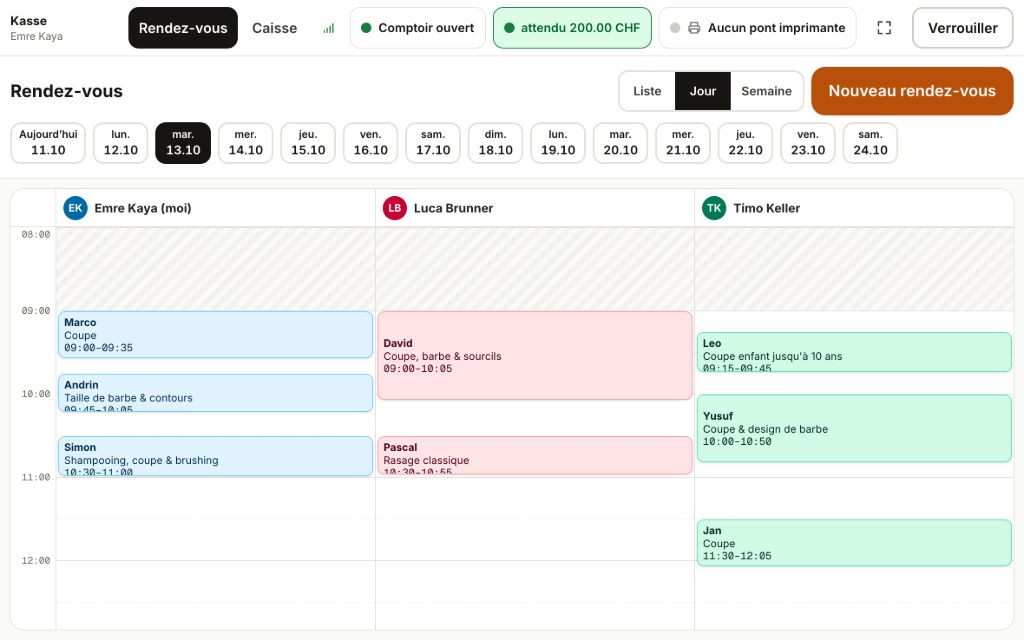Select the Jour view

click(703, 91)
